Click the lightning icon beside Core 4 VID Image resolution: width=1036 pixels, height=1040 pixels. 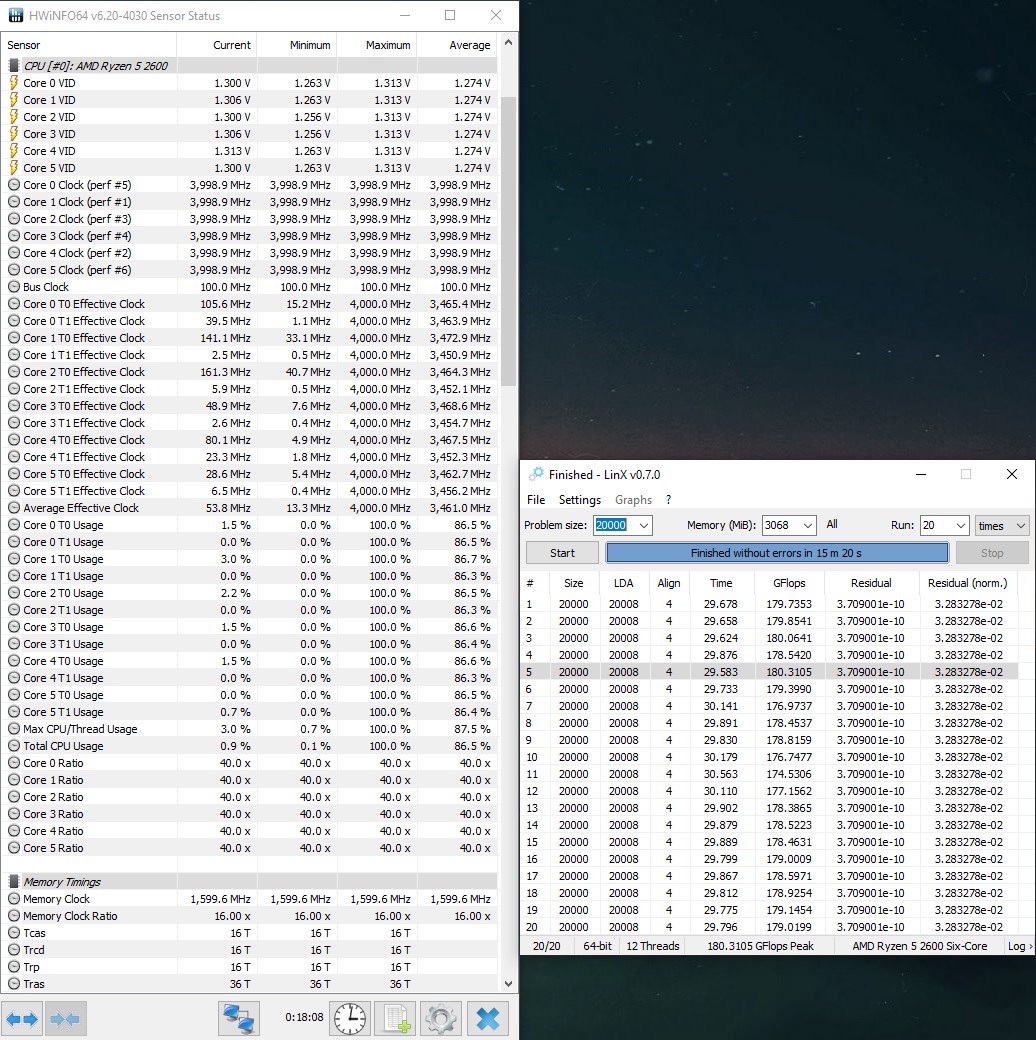13,151
